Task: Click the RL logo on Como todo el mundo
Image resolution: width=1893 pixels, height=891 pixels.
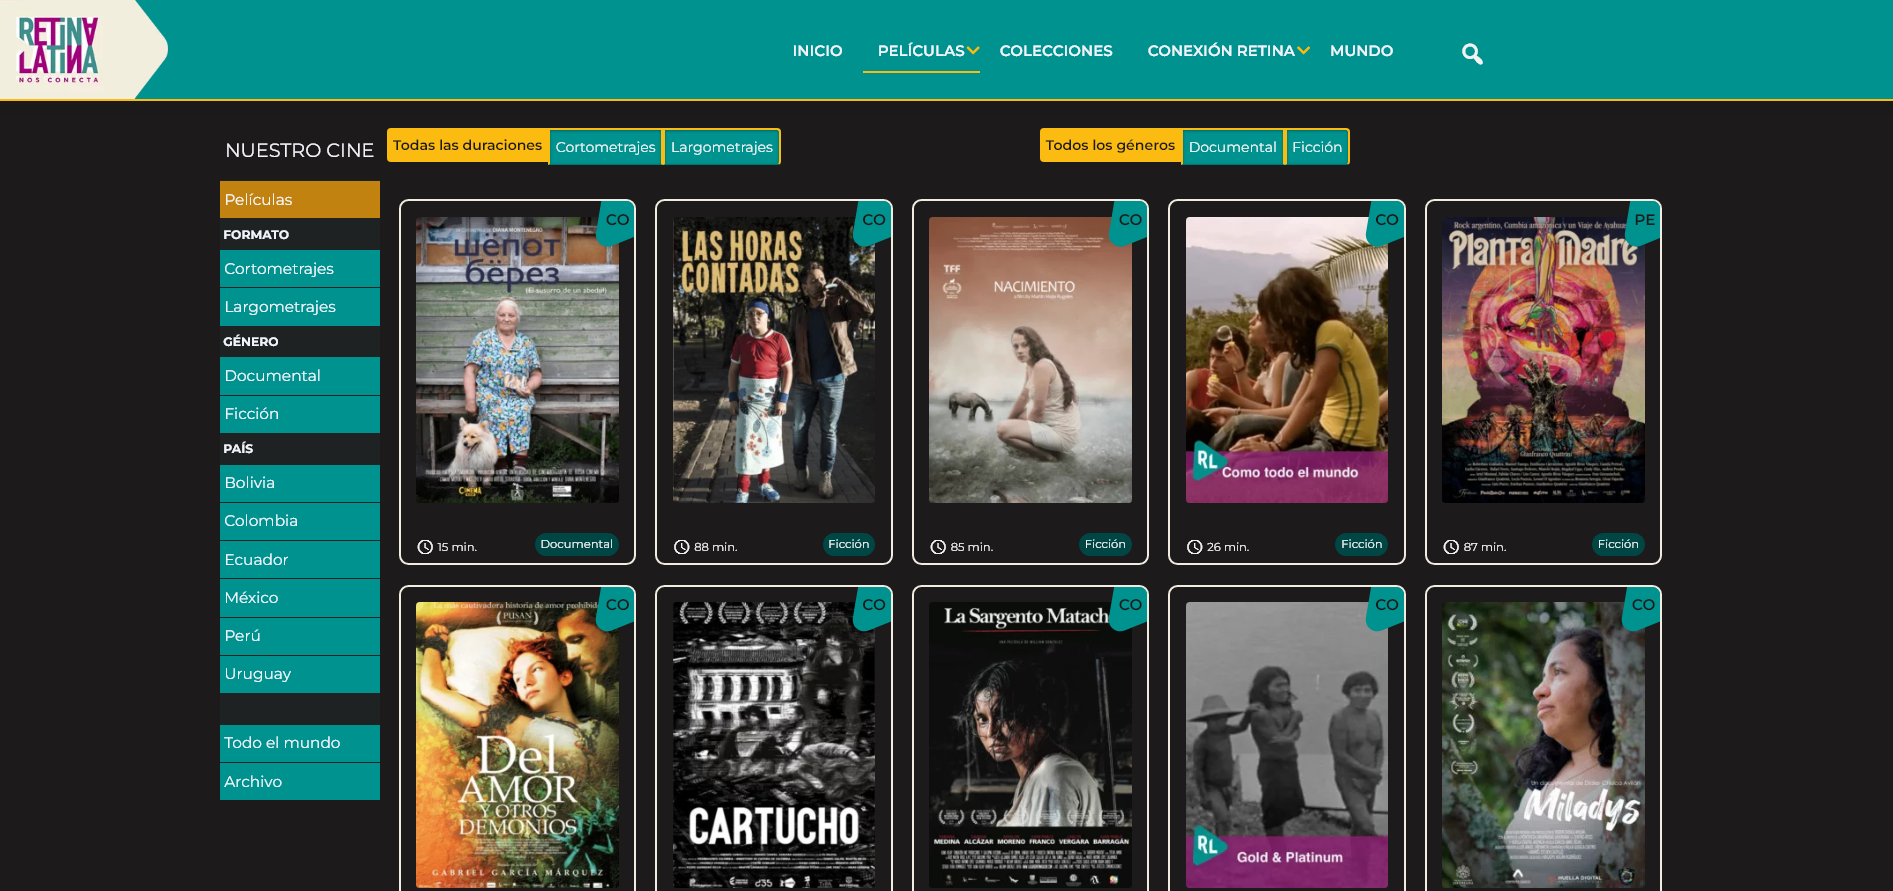Action: coord(1208,460)
